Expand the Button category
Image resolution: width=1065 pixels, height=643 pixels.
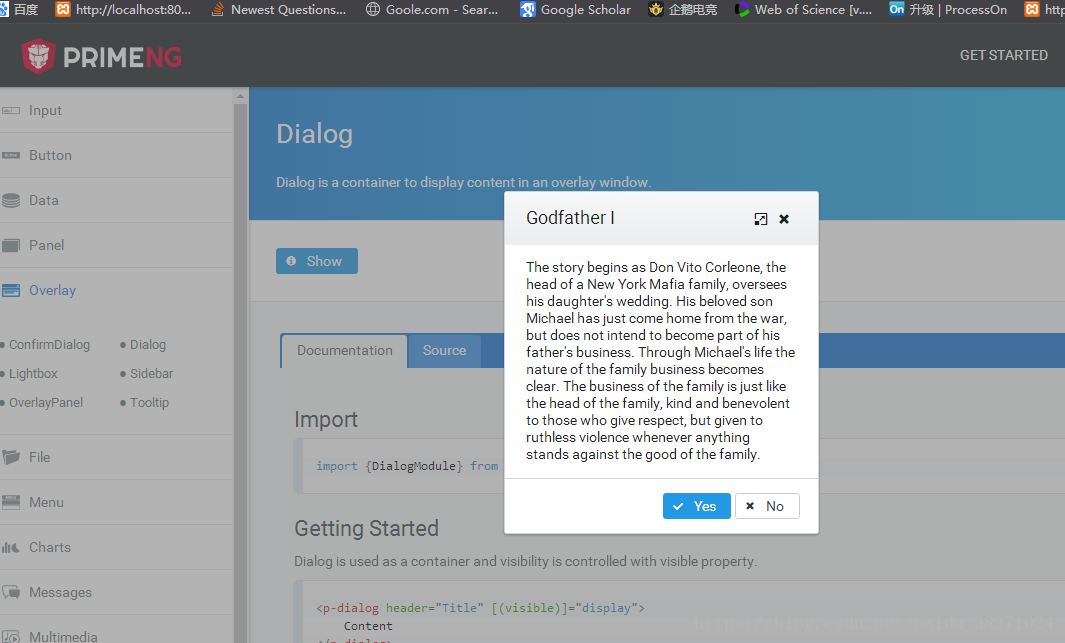(116, 155)
